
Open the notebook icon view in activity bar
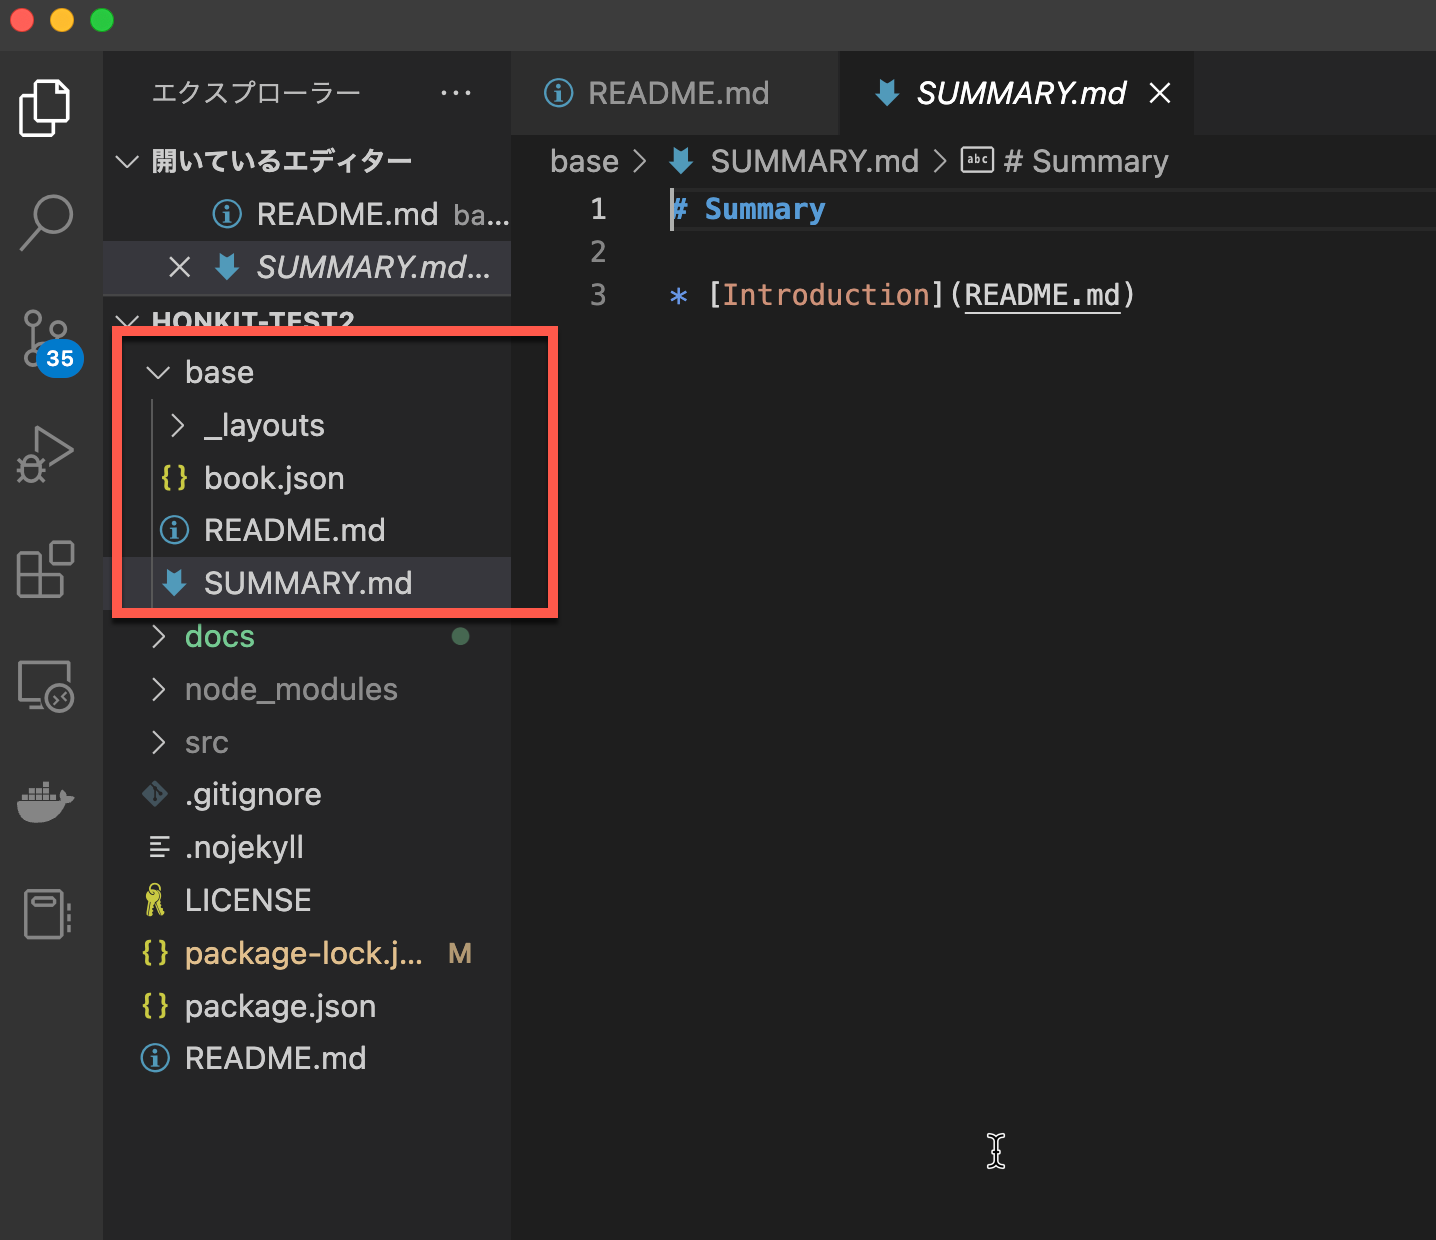[x=45, y=914]
